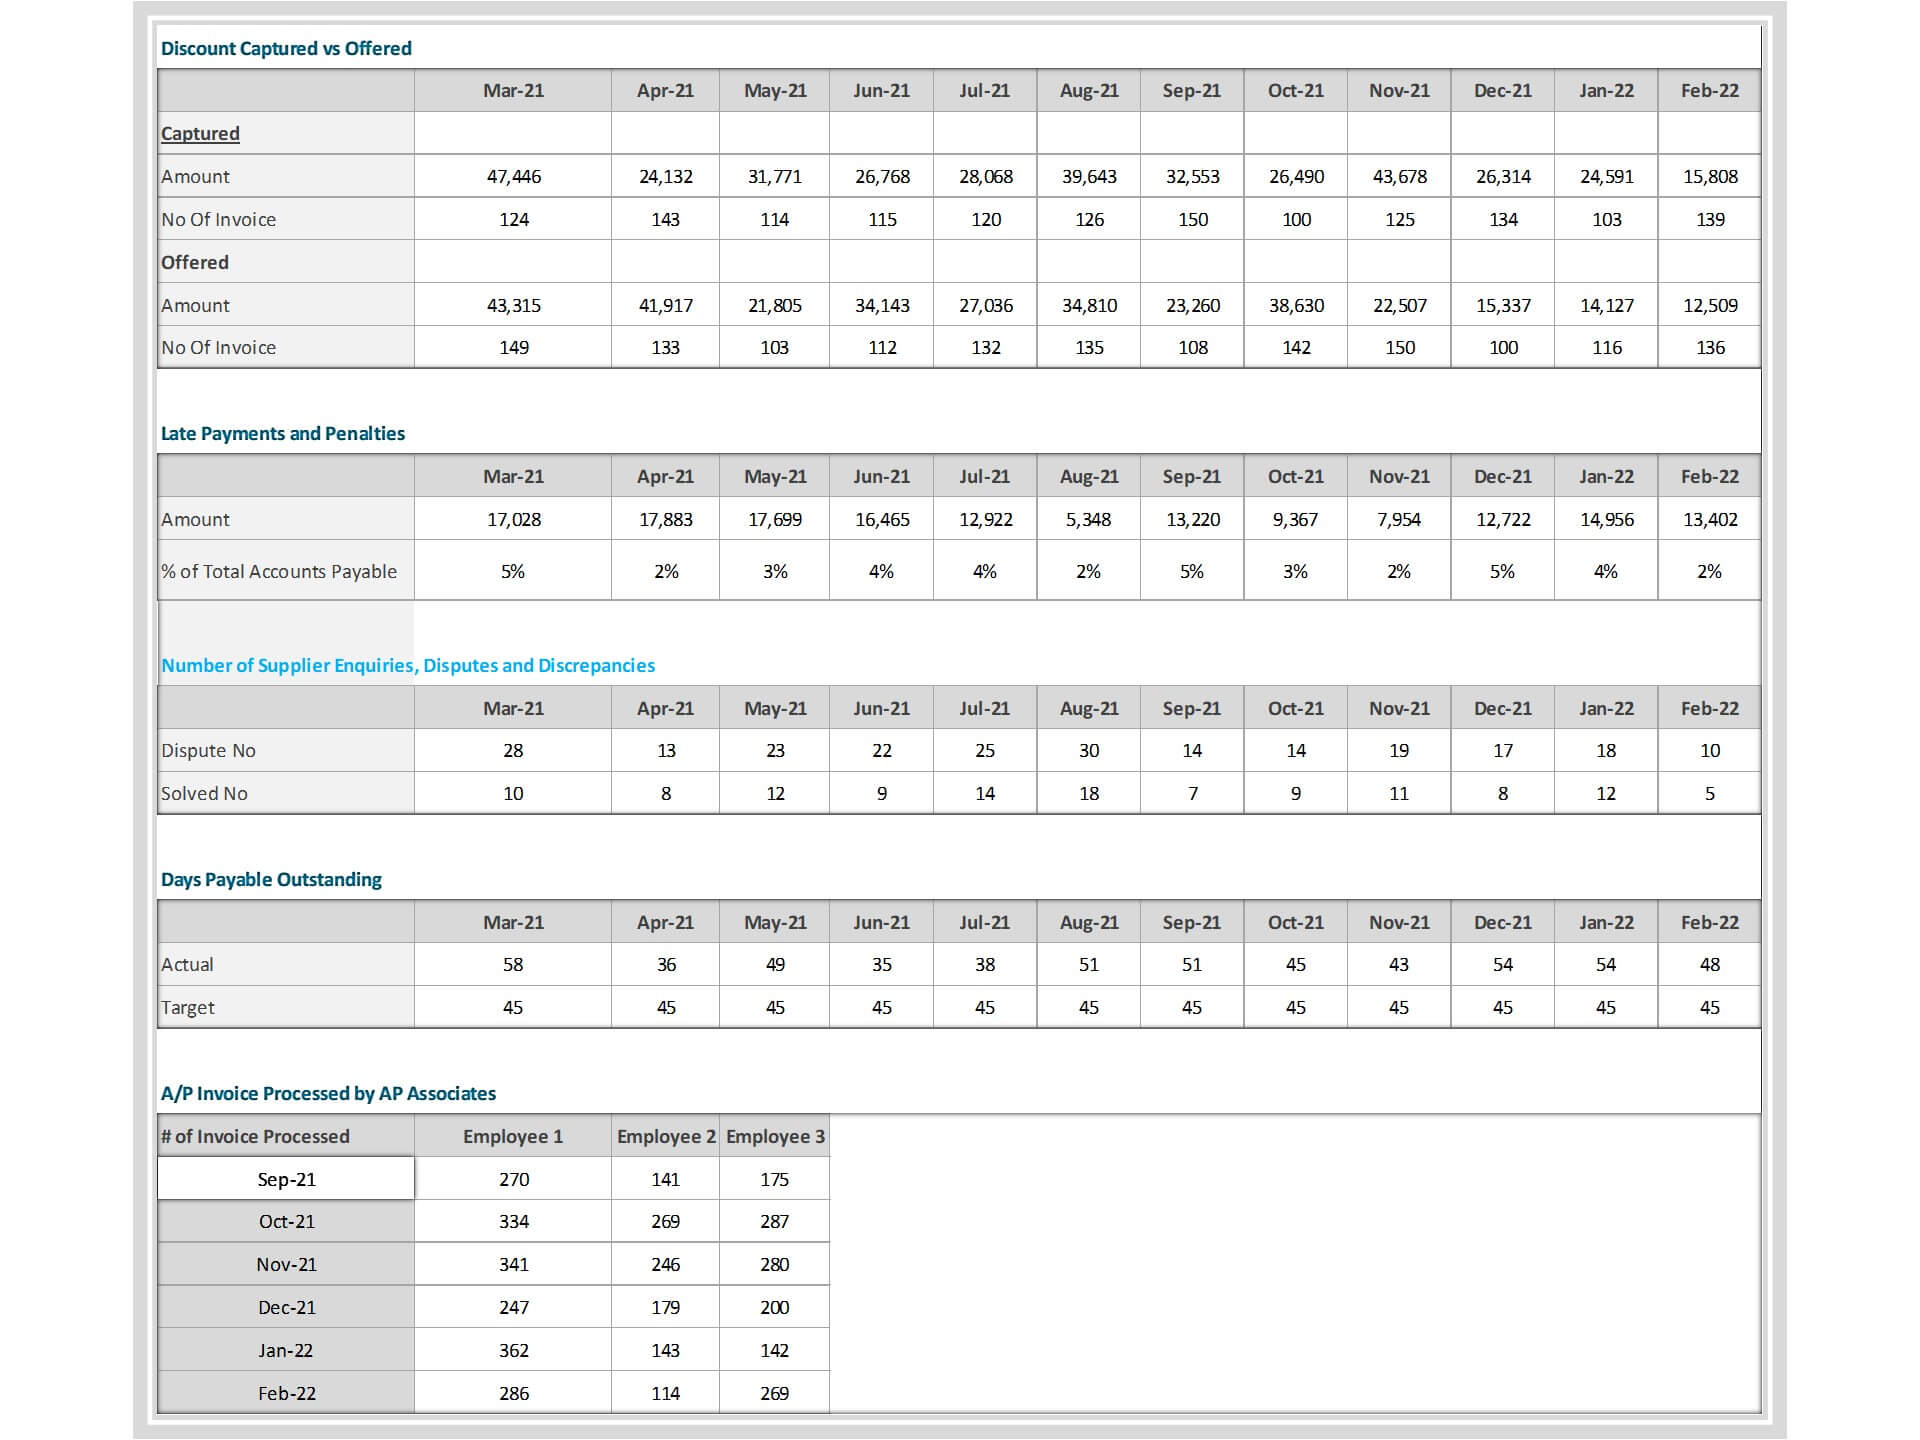This screenshot has width=1920, height=1440.
Task: Select the Target row label
Action: [188, 1007]
